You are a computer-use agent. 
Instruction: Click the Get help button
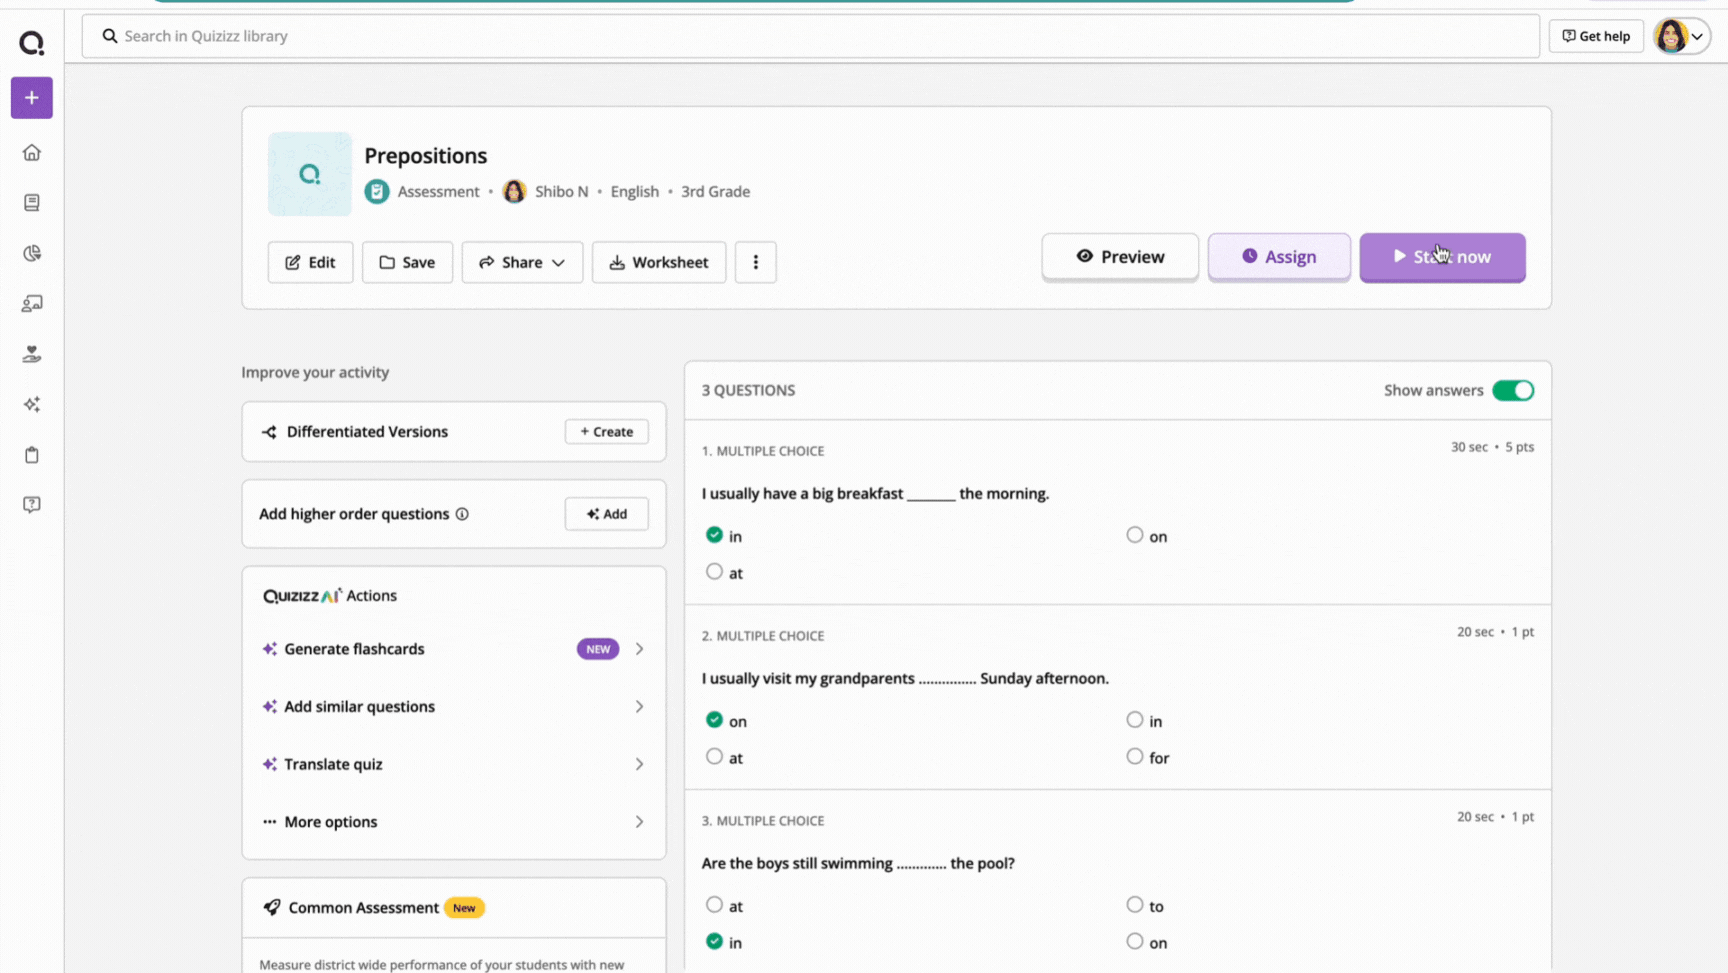pyautogui.click(x=1596, y=36)
